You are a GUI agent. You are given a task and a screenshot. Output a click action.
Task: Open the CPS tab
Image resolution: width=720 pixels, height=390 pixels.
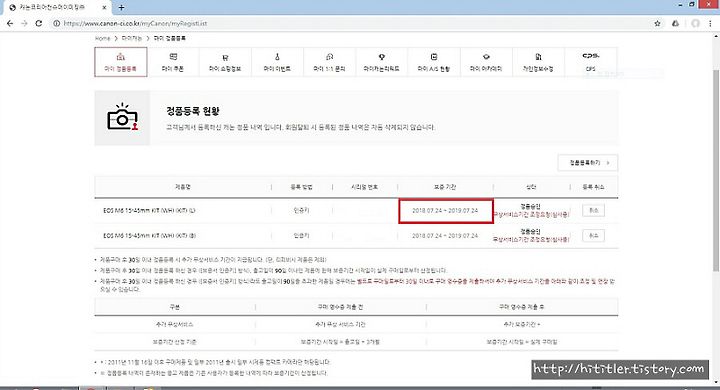pyautogui.click(x=591, y=62)
